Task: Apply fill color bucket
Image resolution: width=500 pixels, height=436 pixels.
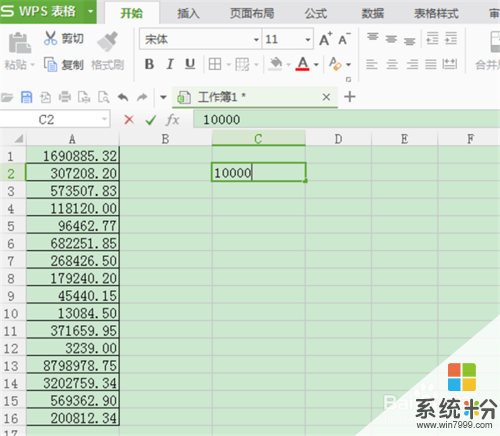Action: [x=275, y=64]
